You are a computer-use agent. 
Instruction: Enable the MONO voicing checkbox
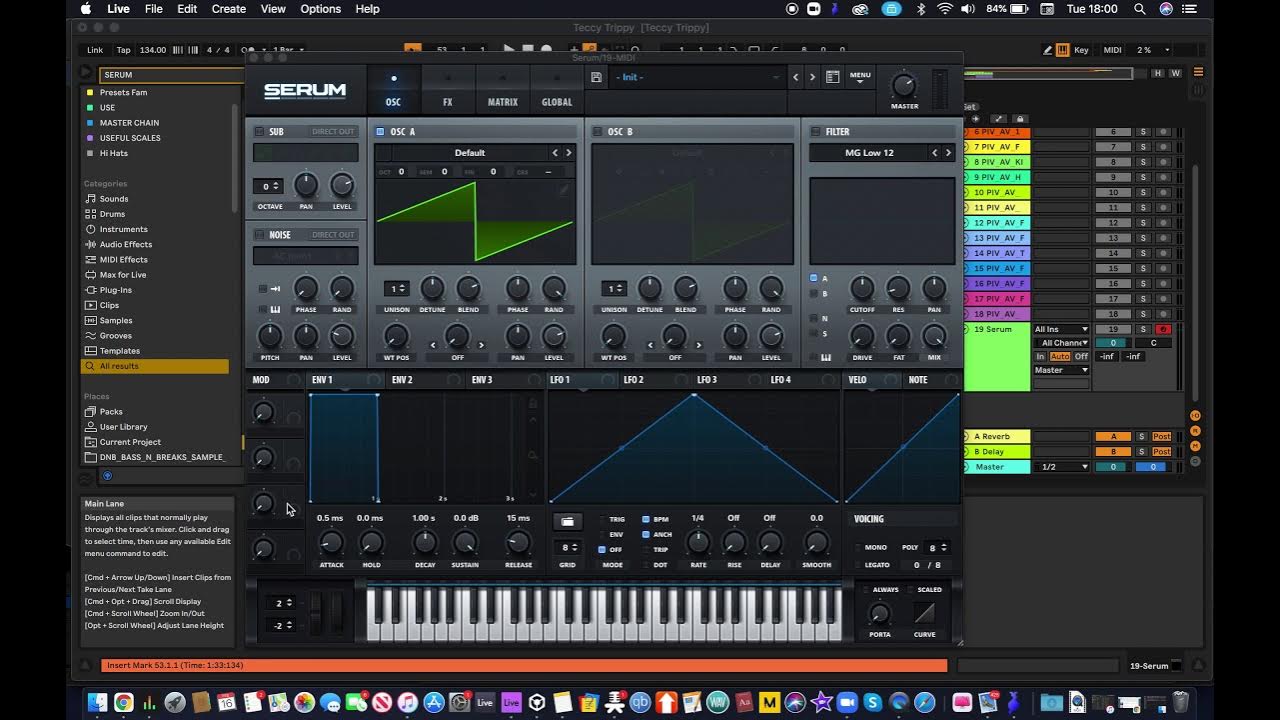[858, 547]
